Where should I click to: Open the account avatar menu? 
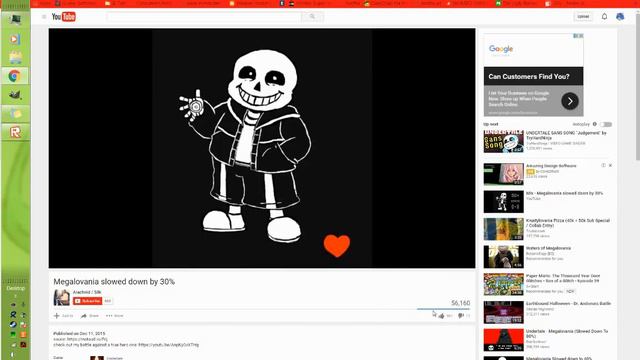pyautogui.click(x=620, y=16)
